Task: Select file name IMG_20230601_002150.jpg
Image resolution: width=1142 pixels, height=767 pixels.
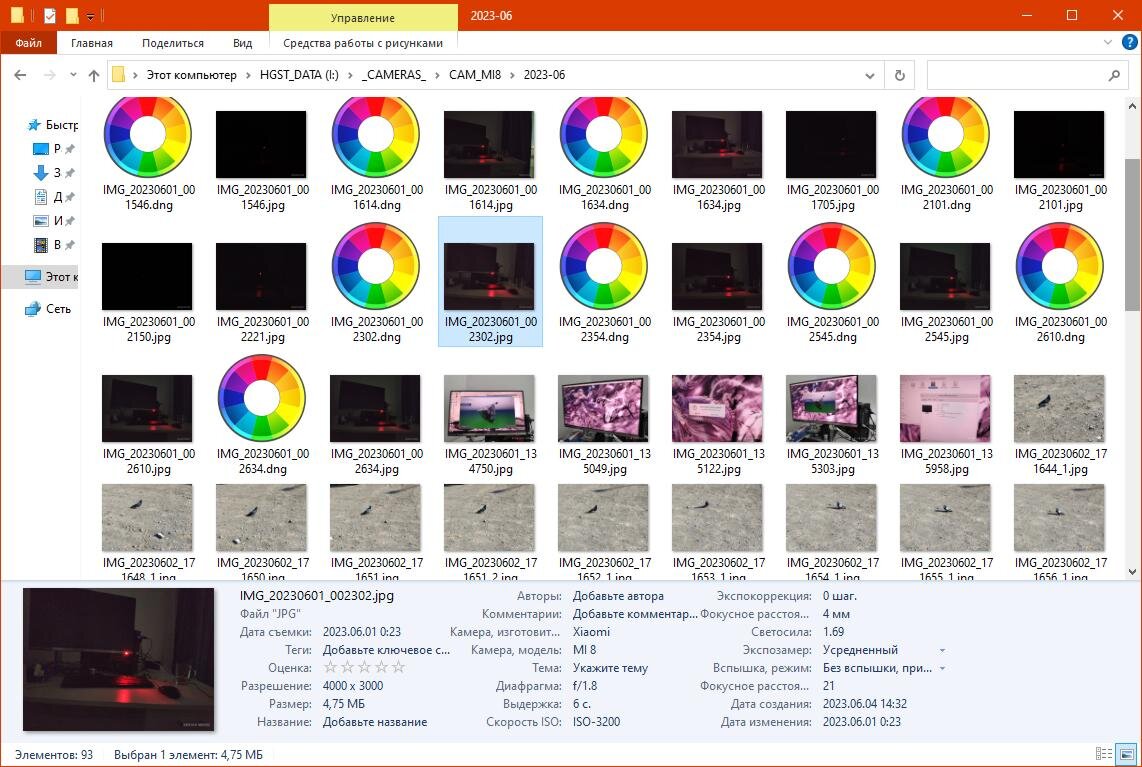Action: point(149,329)
